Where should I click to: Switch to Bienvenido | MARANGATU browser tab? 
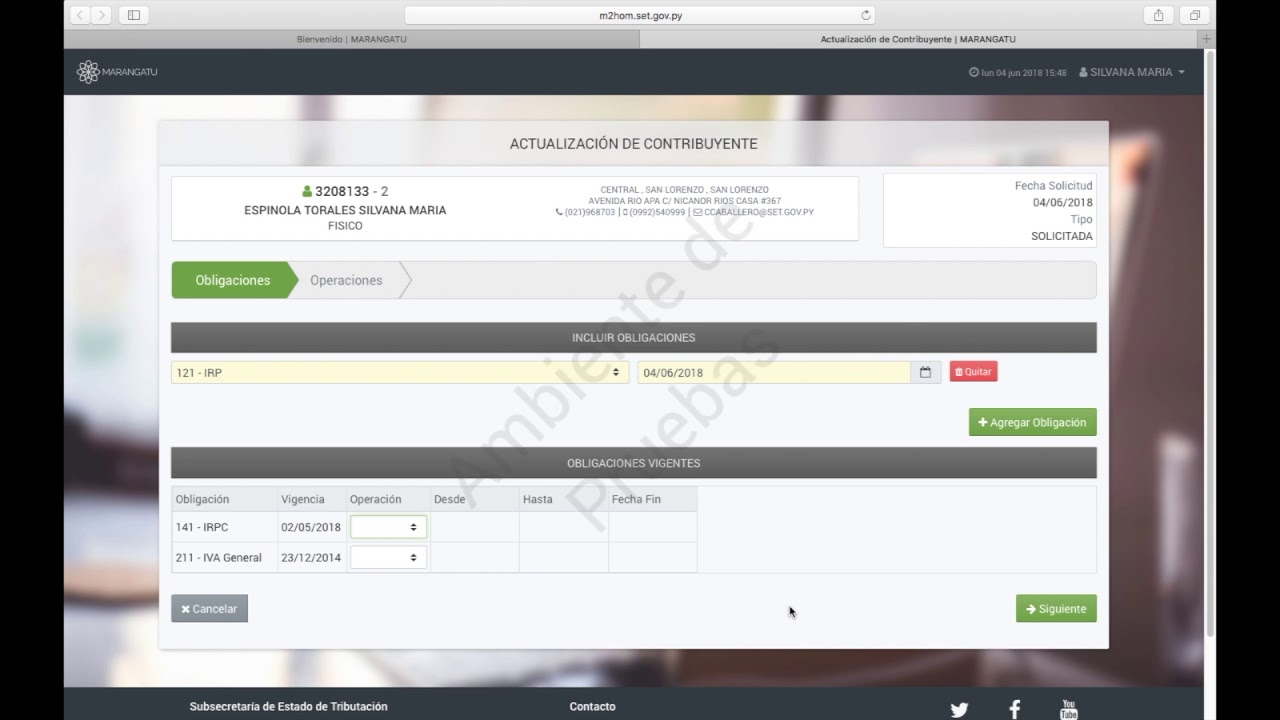351,39
